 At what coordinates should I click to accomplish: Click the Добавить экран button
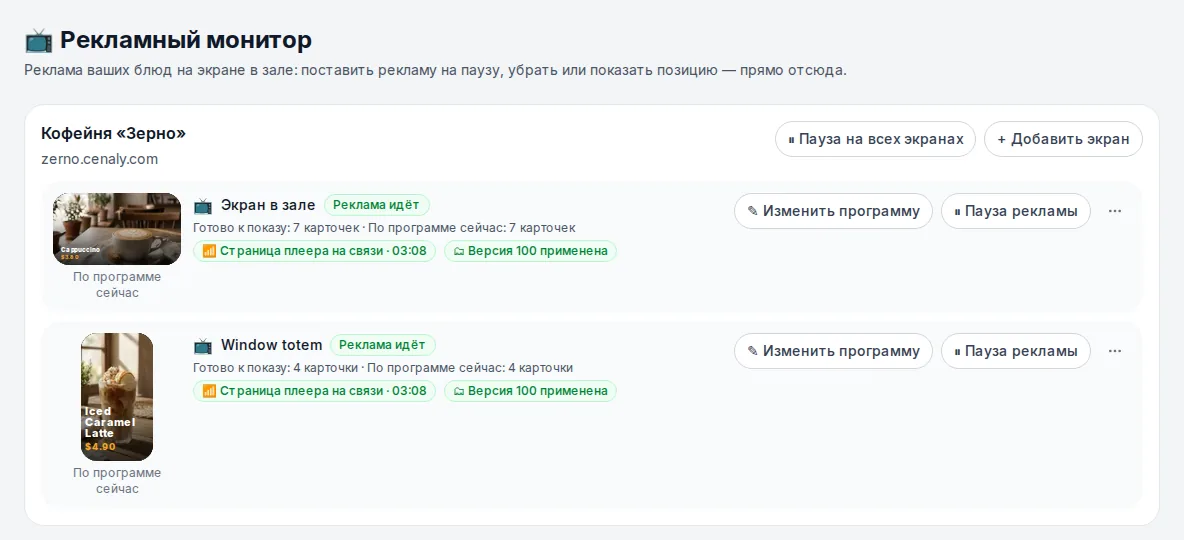tap(1063, 139)
